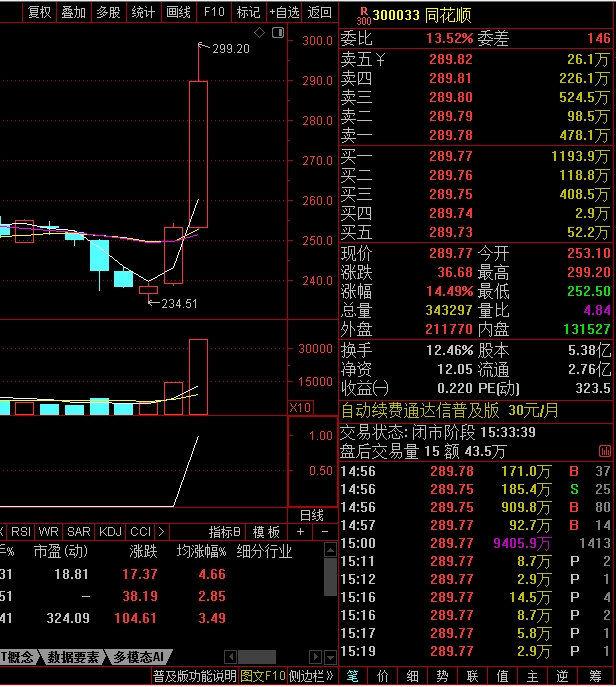
Task: Click the diamond marker icon above the chart
Action: point(259,32)
